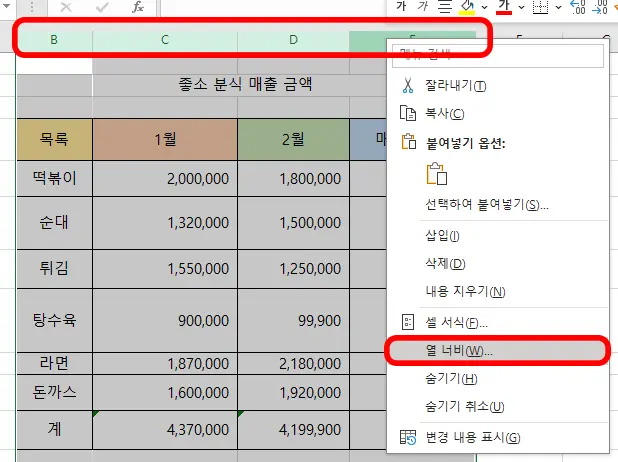Viewport: 618px width, 462px height.
Task: Click the cell with 1,870,000
Action: coord(165,363)
